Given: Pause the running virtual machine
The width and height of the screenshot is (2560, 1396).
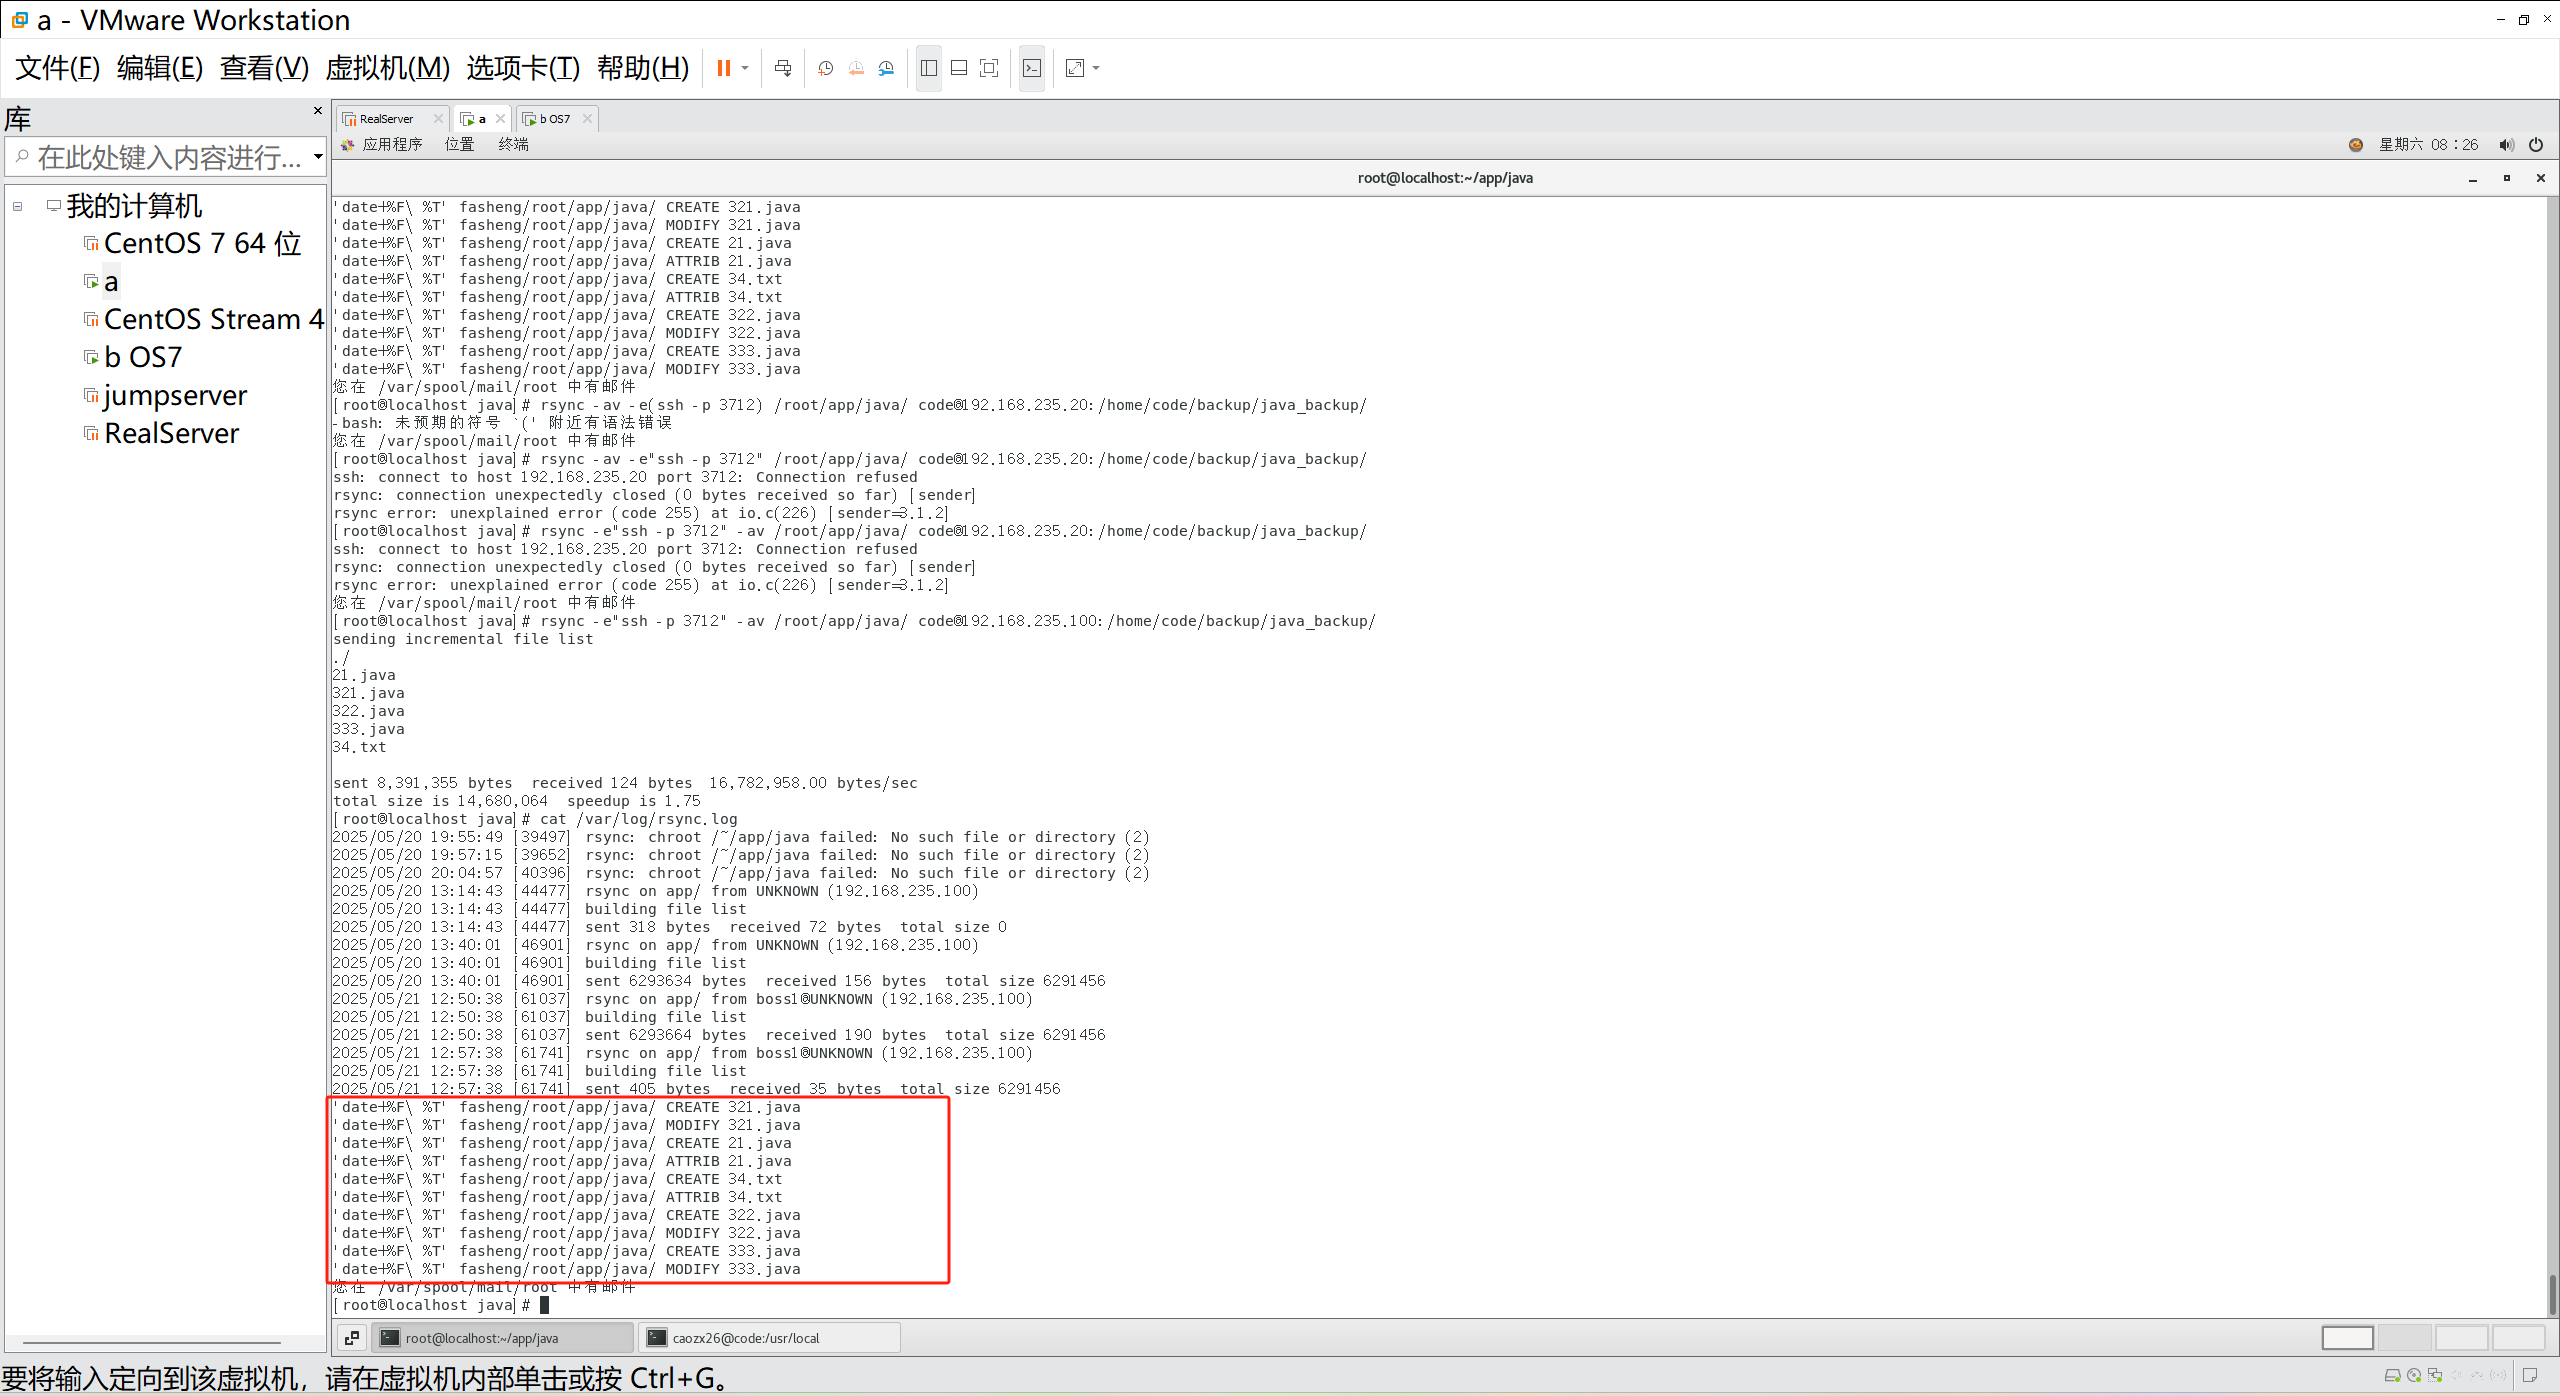Looking at the screenshot, I should (x=723, y=68).
